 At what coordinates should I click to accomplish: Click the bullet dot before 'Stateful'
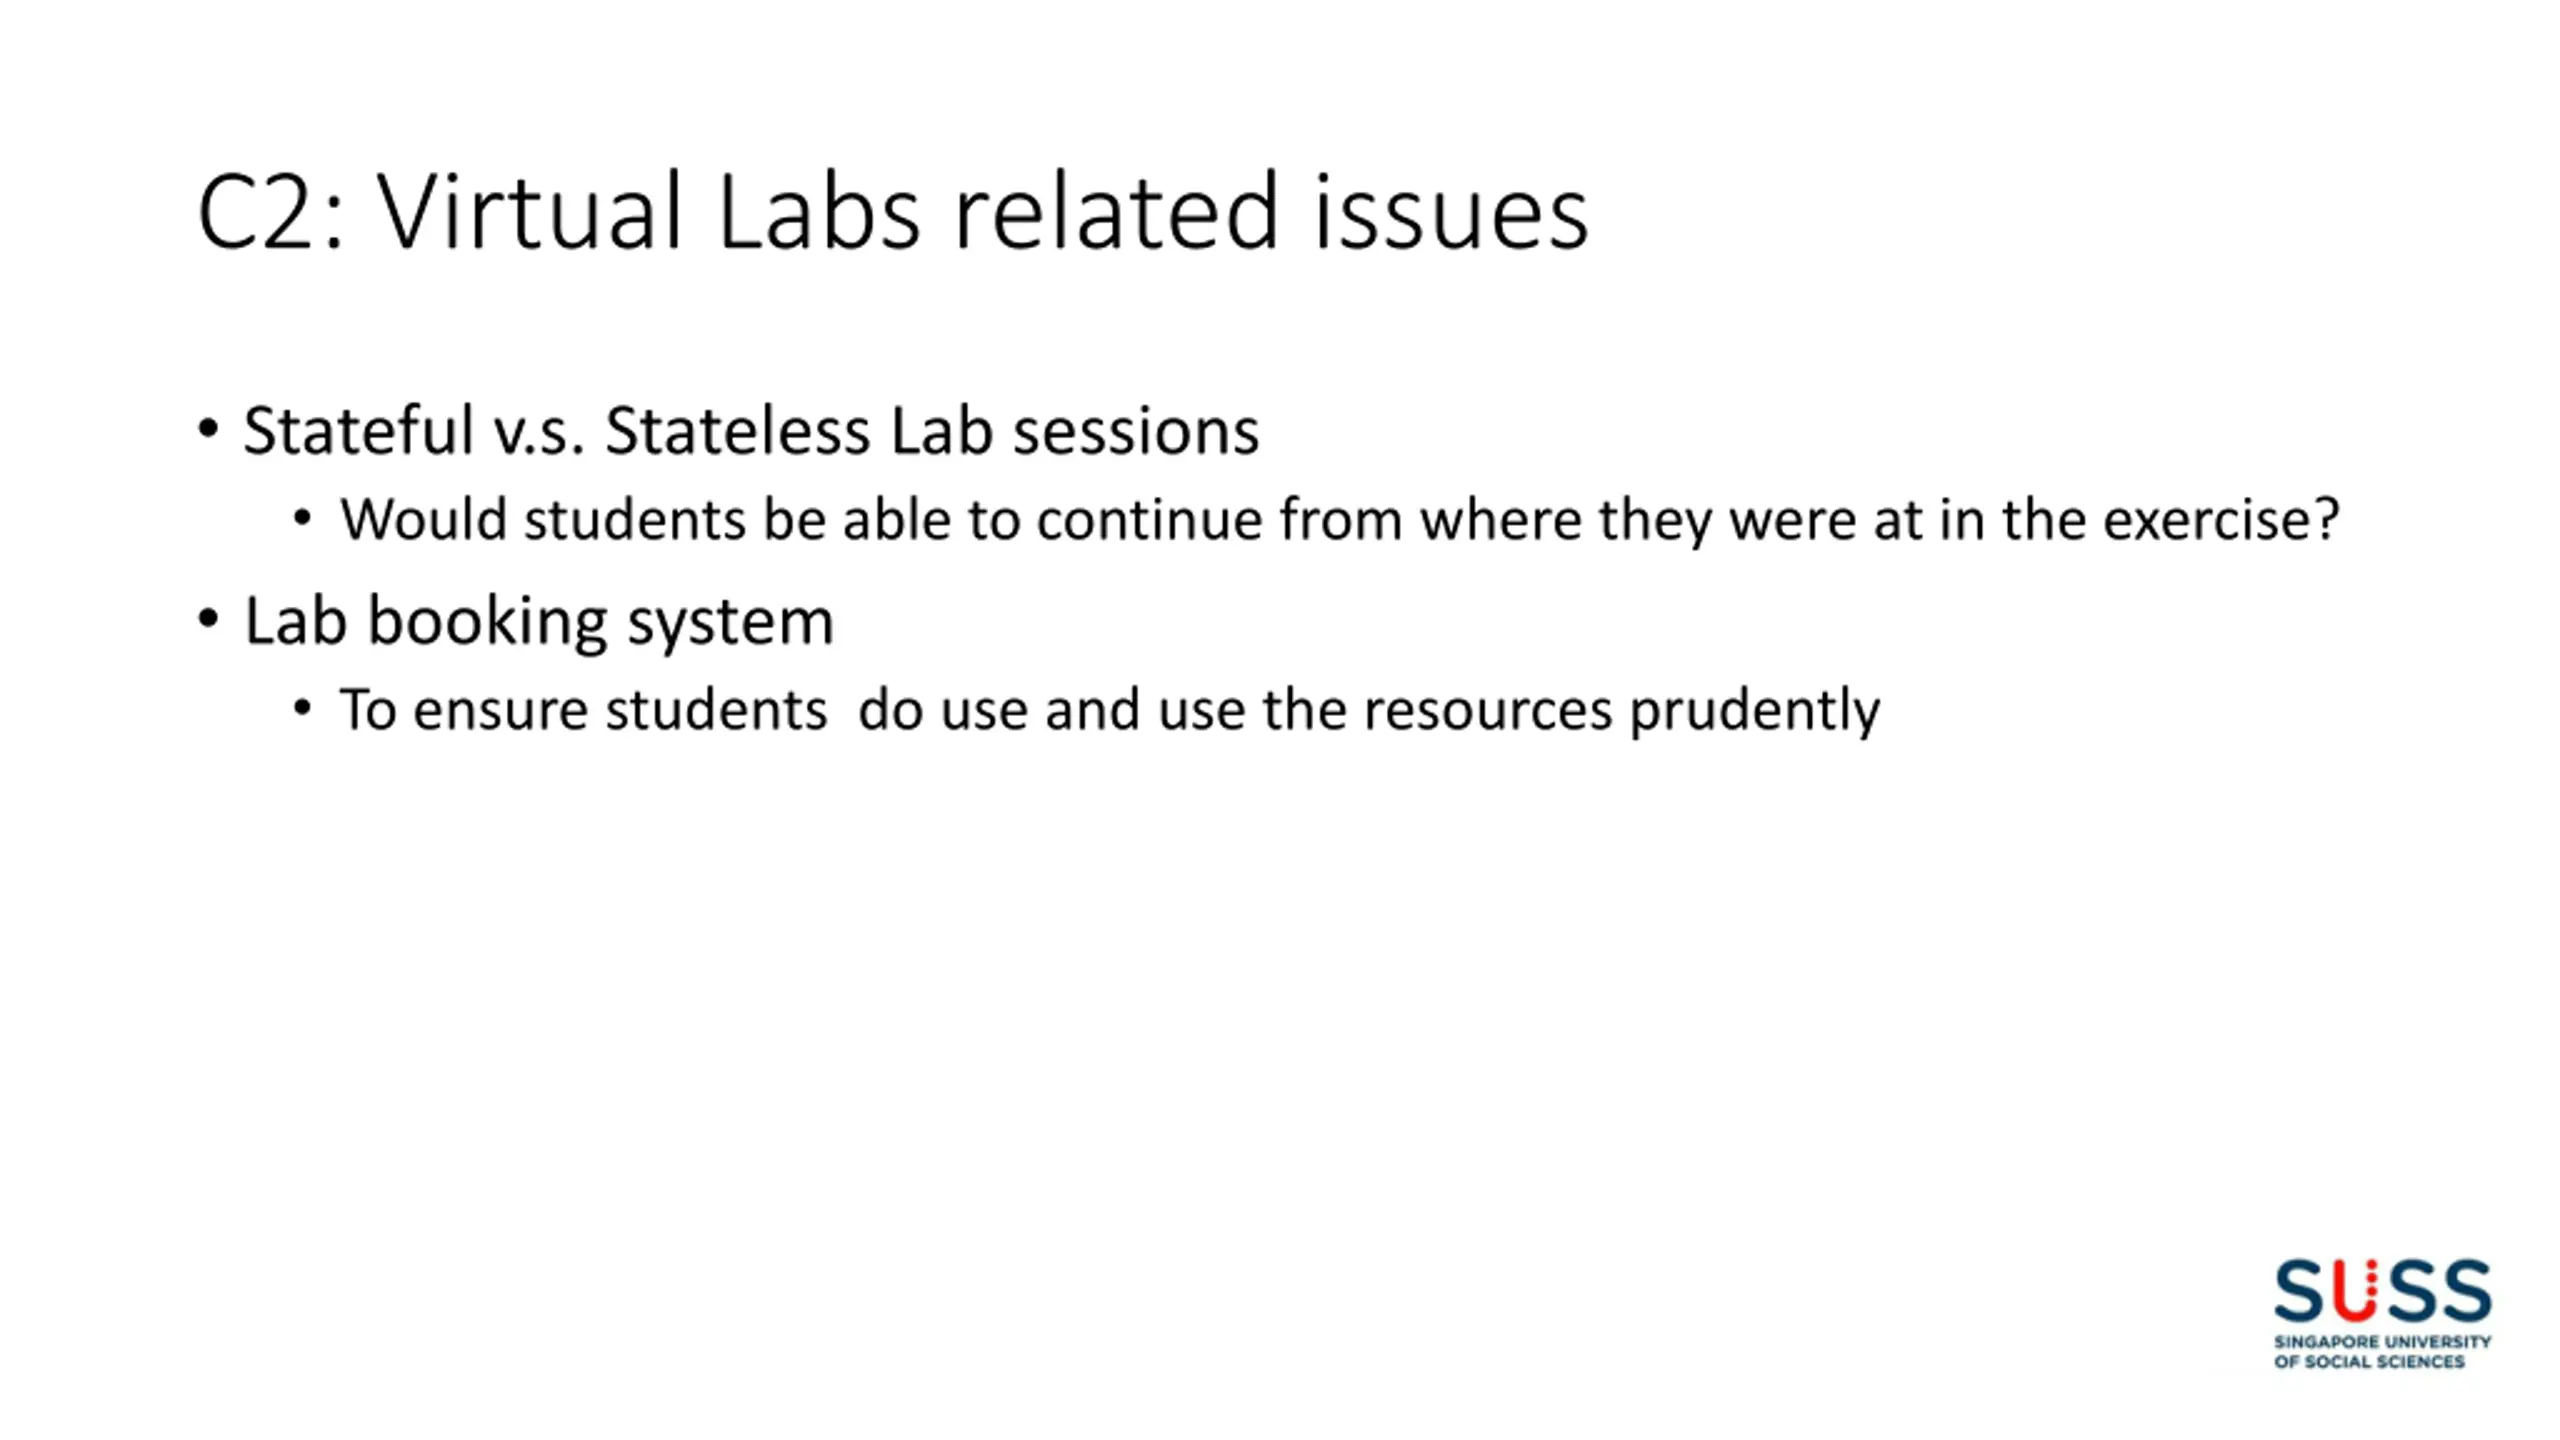(208, 429)
